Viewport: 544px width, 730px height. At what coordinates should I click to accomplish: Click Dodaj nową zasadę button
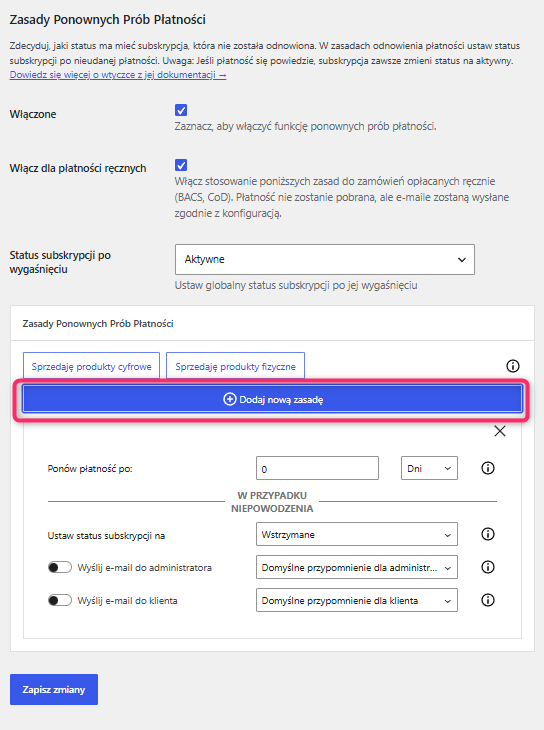[272, 399]
